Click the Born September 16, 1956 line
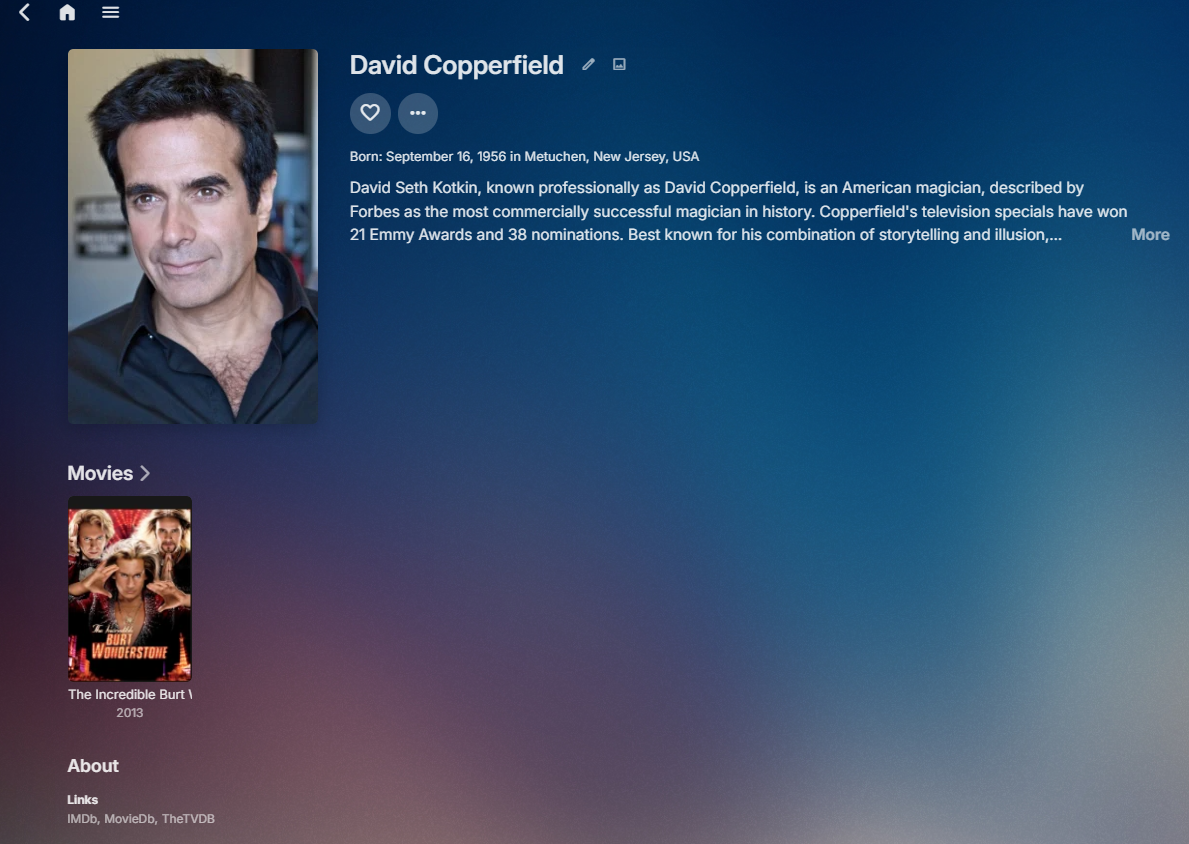This screenshot has width=1189, height=844. coord(524,157)
